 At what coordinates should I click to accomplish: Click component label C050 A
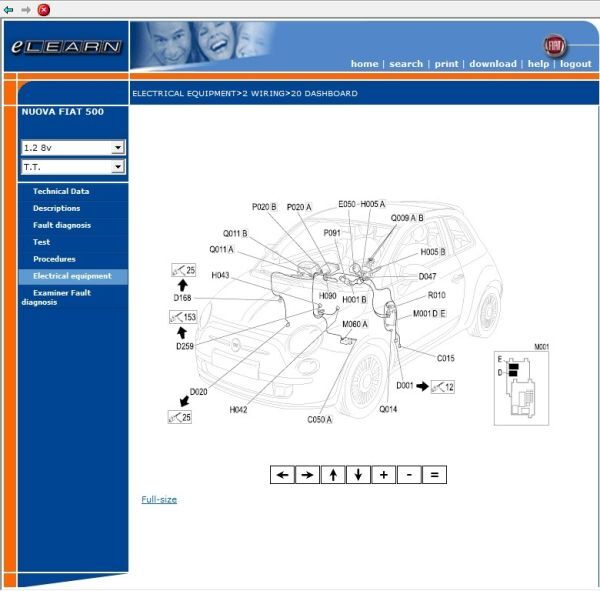[x=320, y=420]
